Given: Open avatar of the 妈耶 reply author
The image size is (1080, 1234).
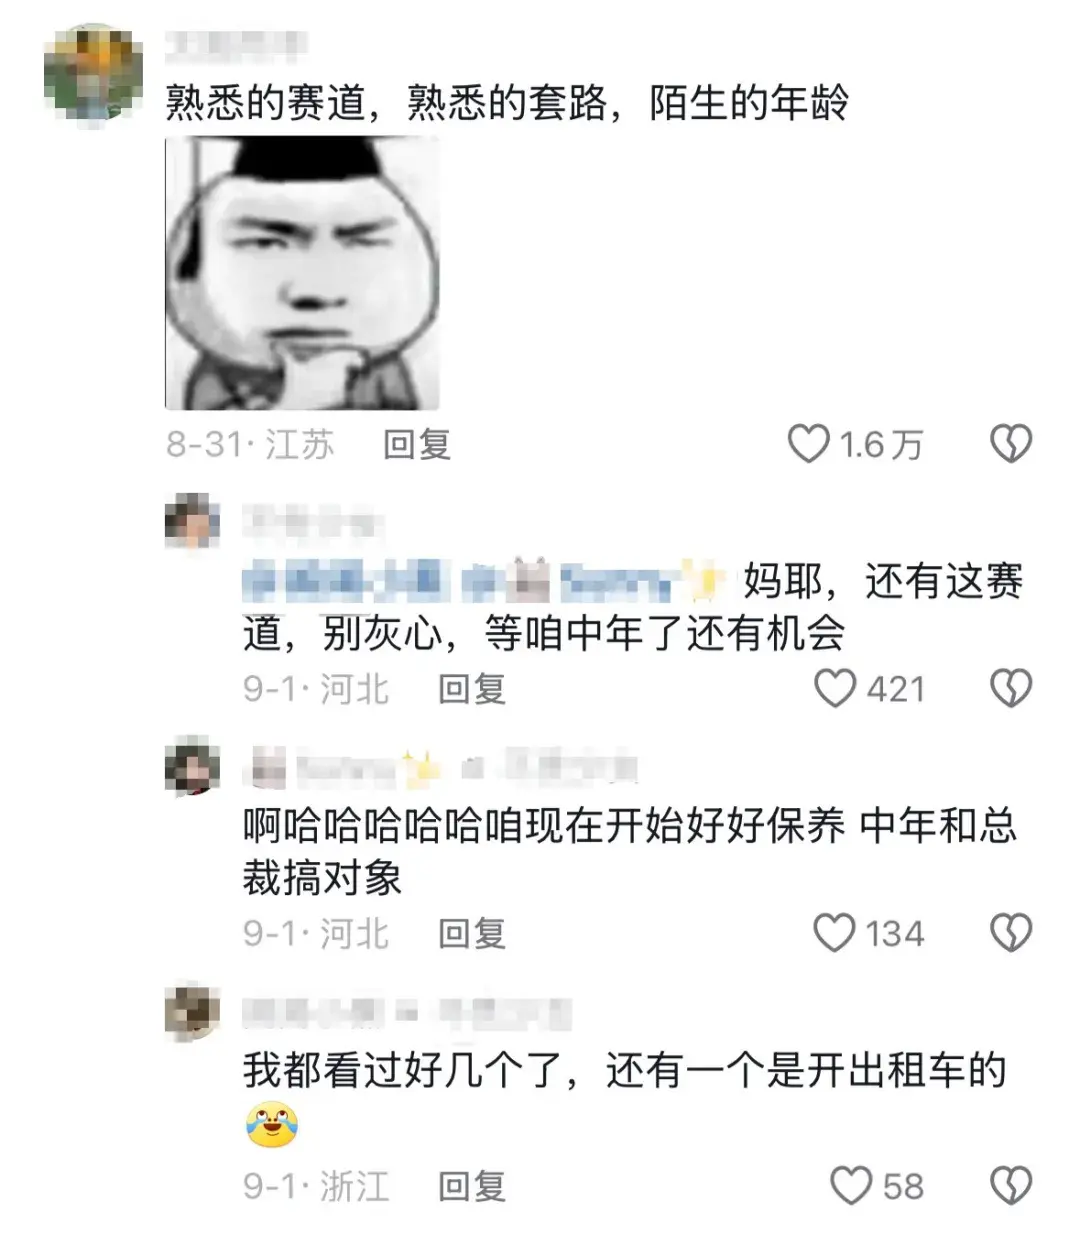Looking at the screenshot, I should [x=192, y=520].
